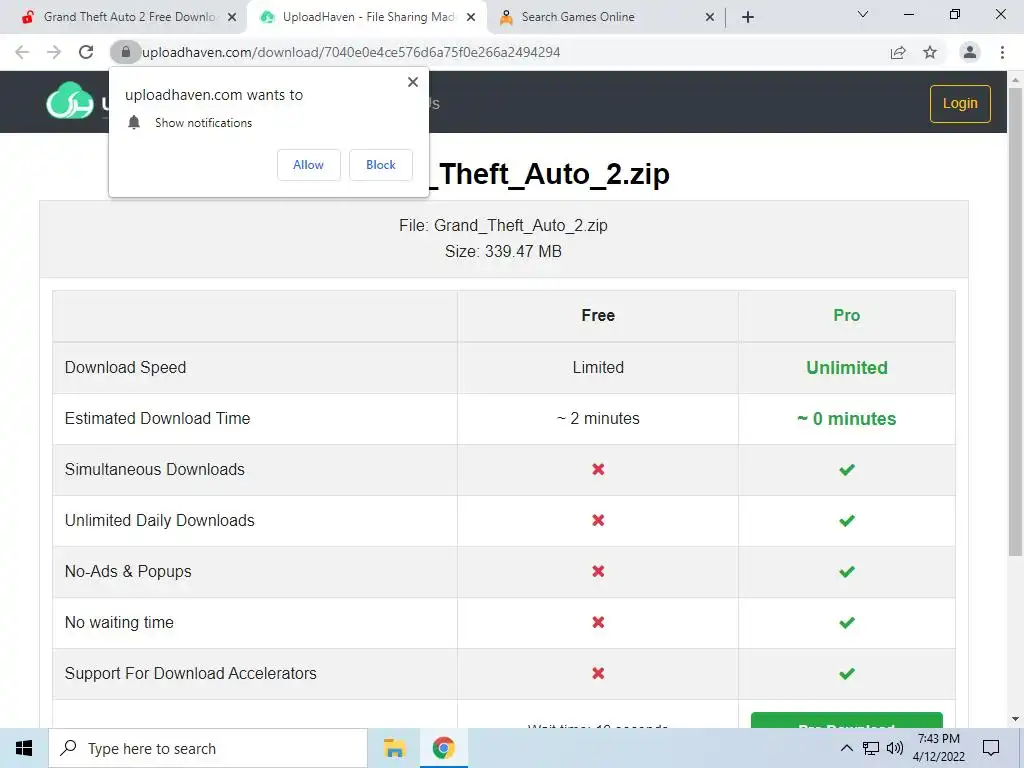Click the Windows taskbar search box
Viewport: 1024px width, 768px height.
point(208,748)
